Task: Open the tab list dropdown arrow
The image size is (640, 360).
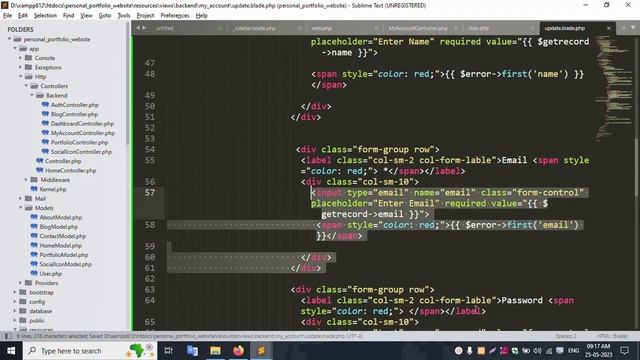Action: pos(633,28)
